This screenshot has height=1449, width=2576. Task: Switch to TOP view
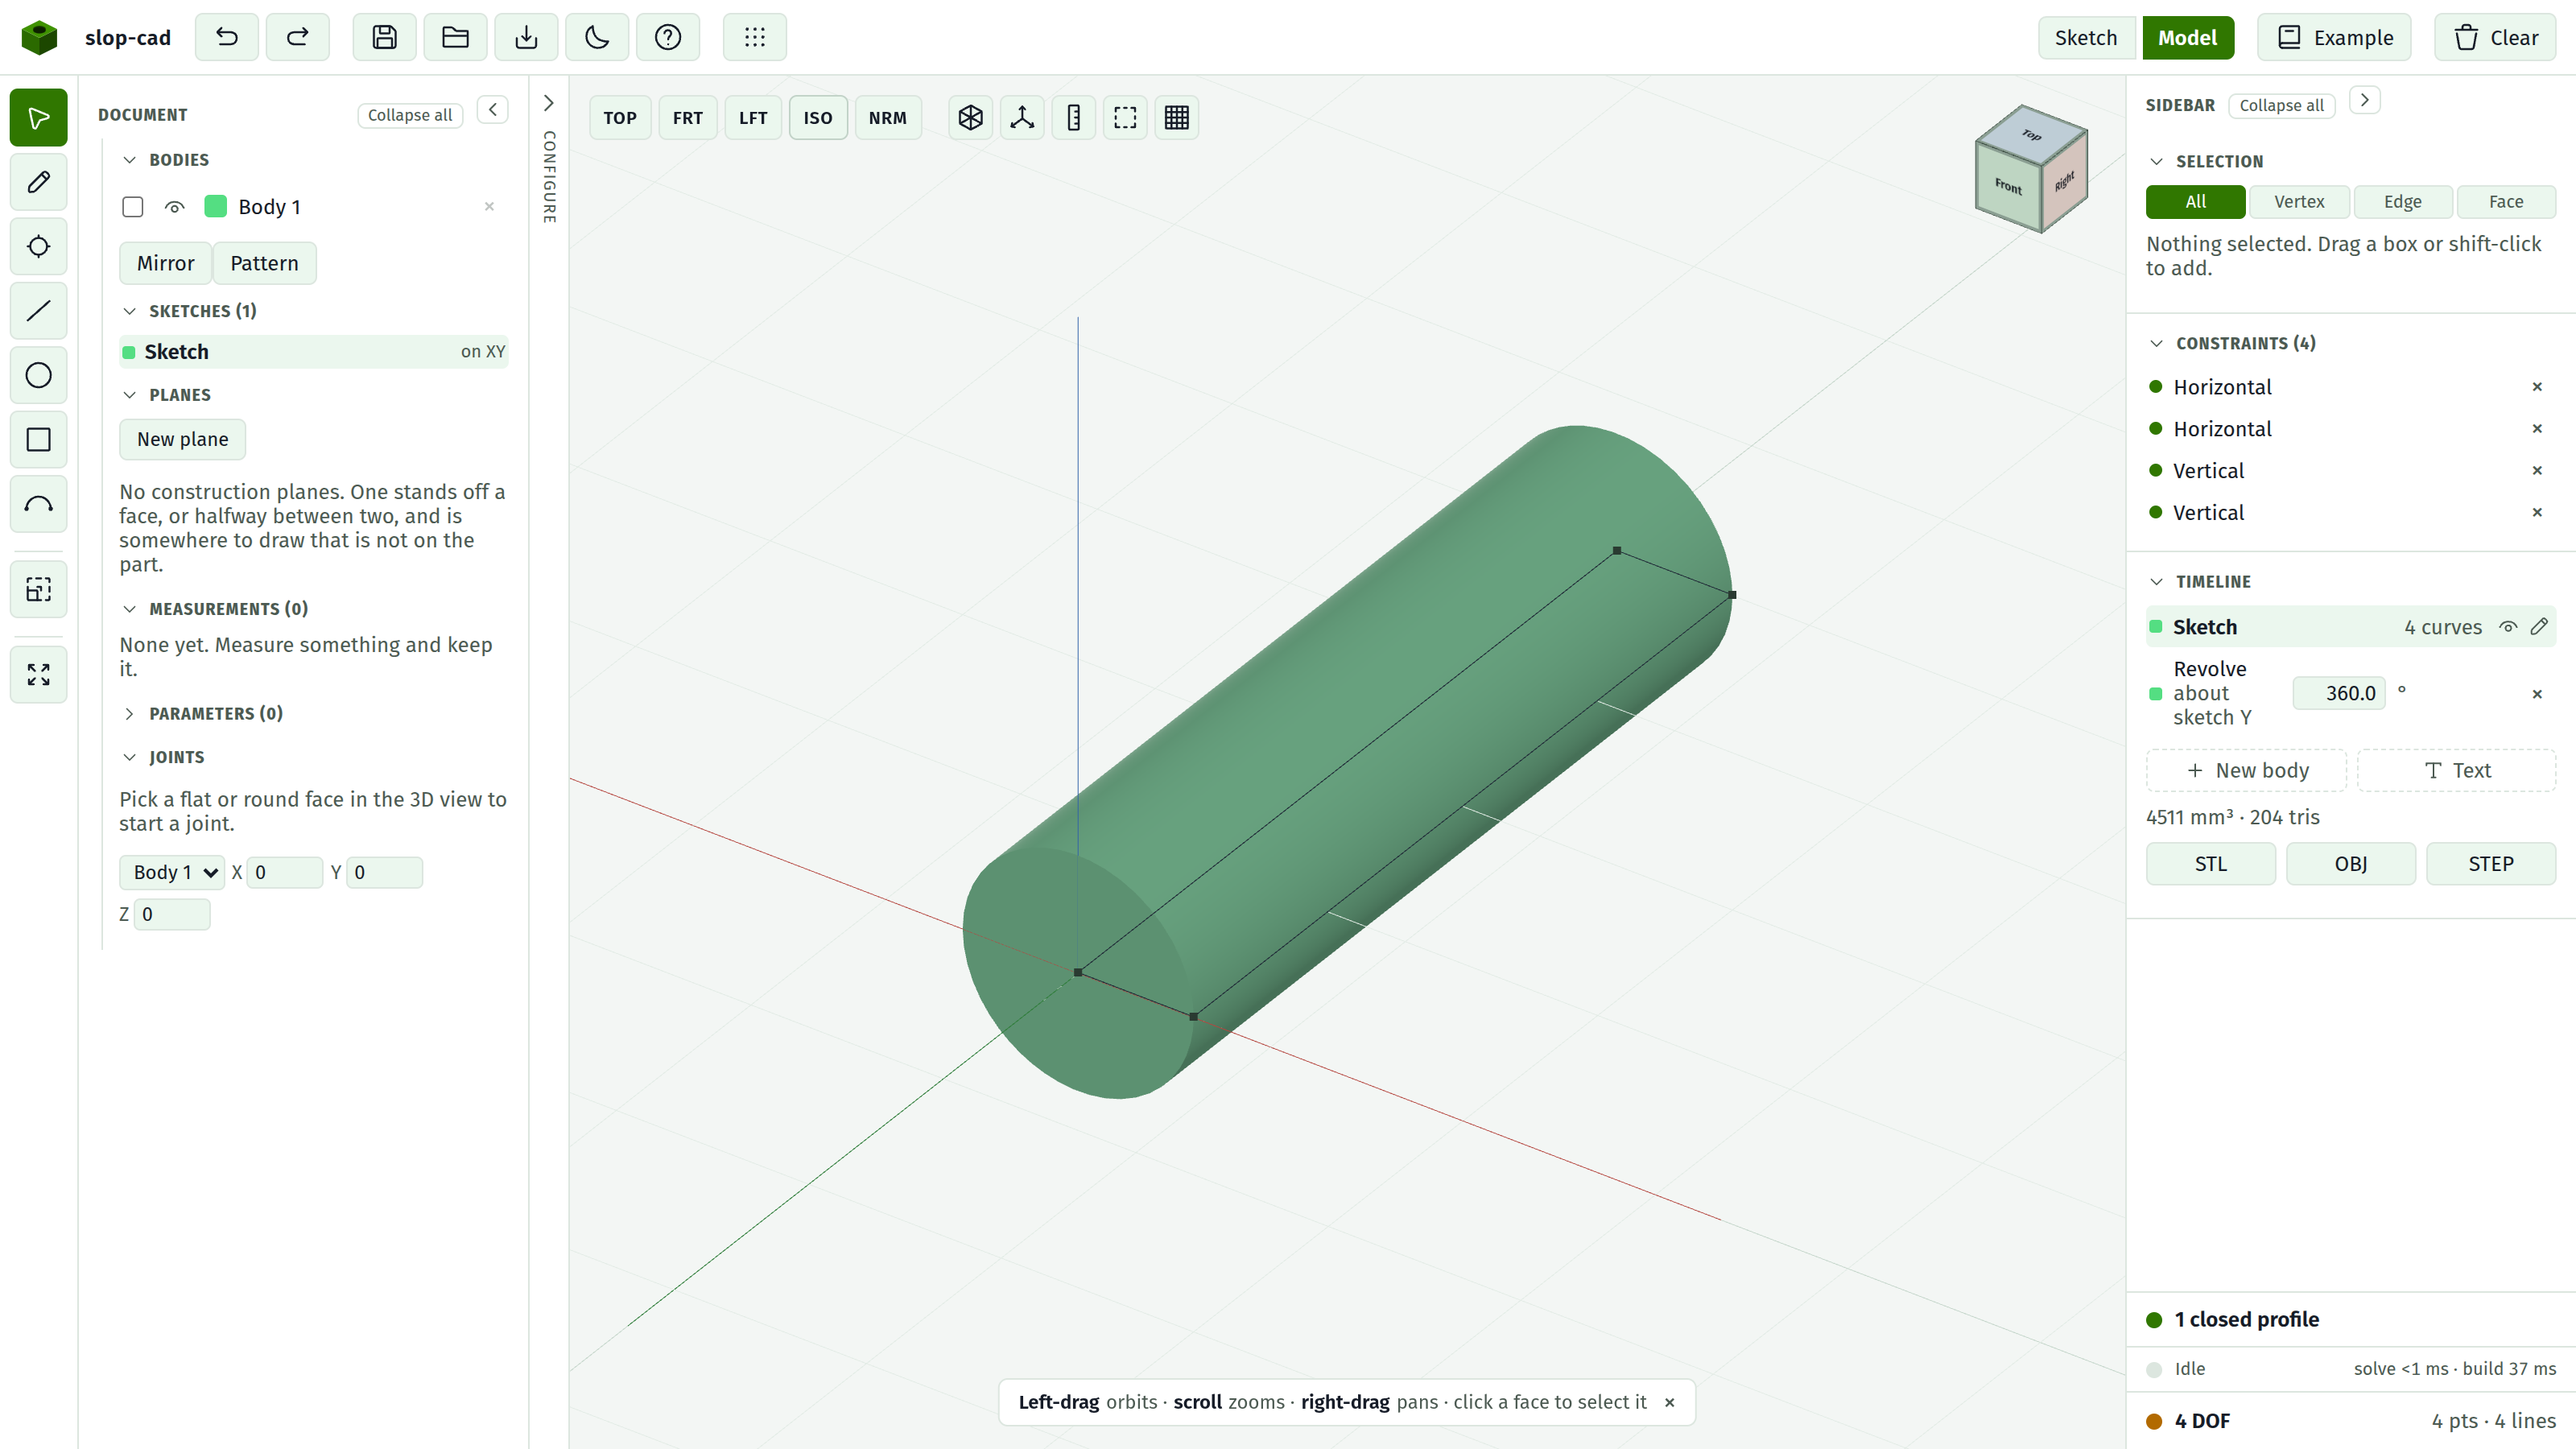point(620,118)
